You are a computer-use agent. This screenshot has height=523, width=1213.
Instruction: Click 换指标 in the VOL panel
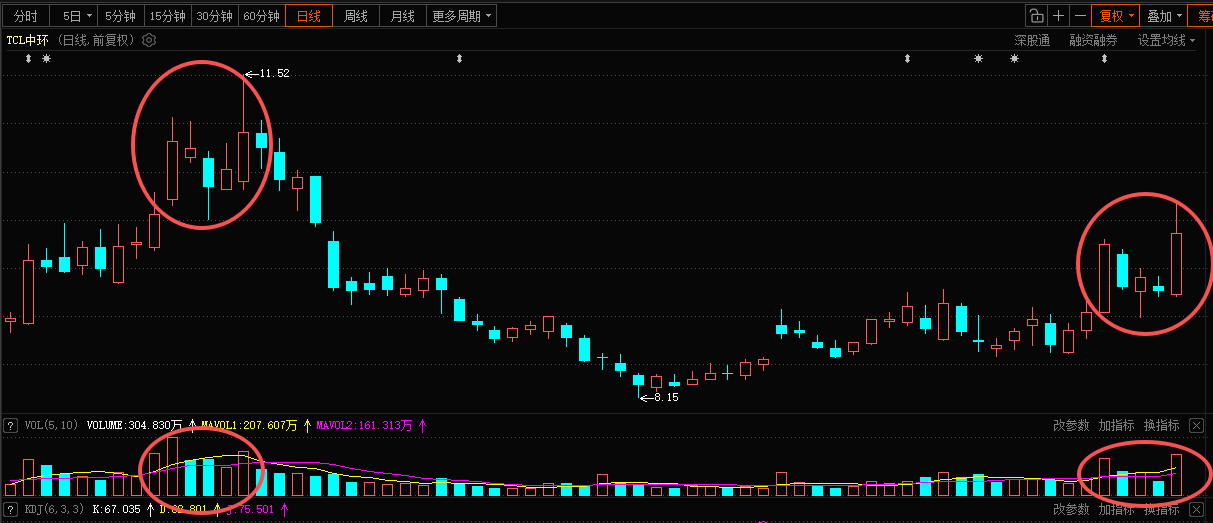click(x=1161, y=425)
